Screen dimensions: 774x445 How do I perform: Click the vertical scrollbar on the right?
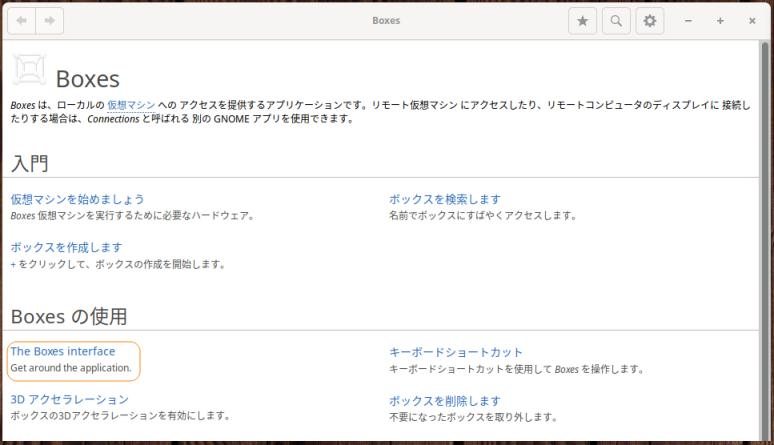(x=765, y=240)
